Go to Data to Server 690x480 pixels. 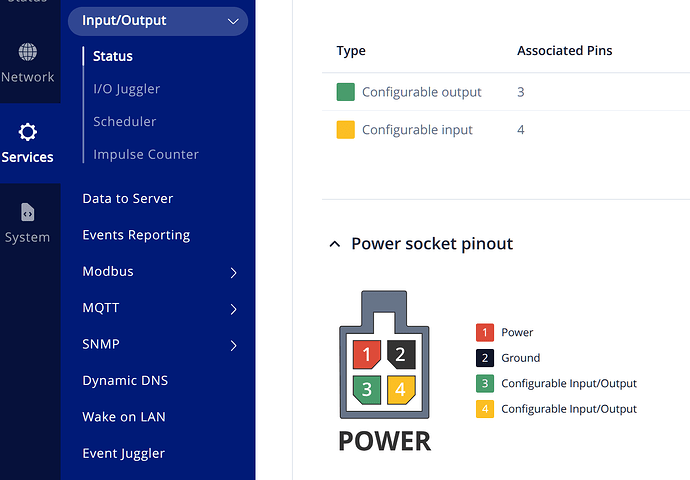[x=127, y=199]
